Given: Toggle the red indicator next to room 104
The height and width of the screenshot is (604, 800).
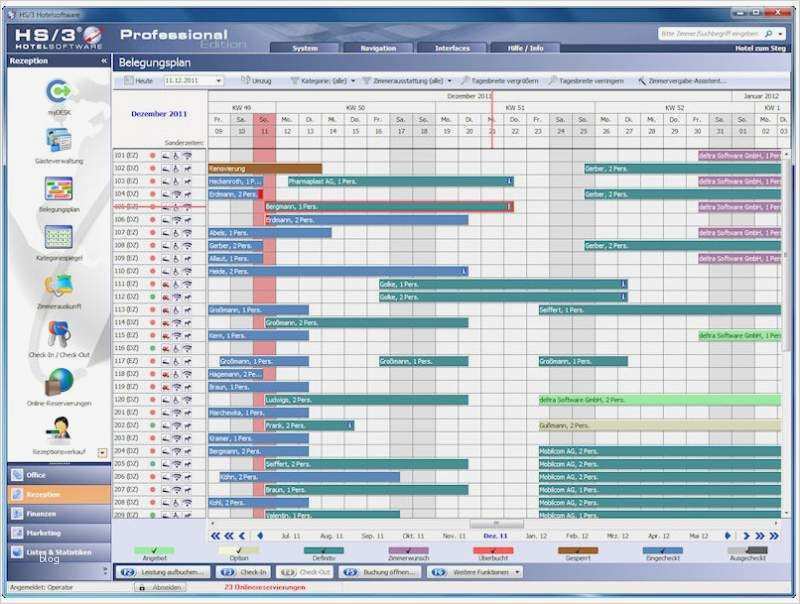Looking at the screenshot, I should 152,194.
